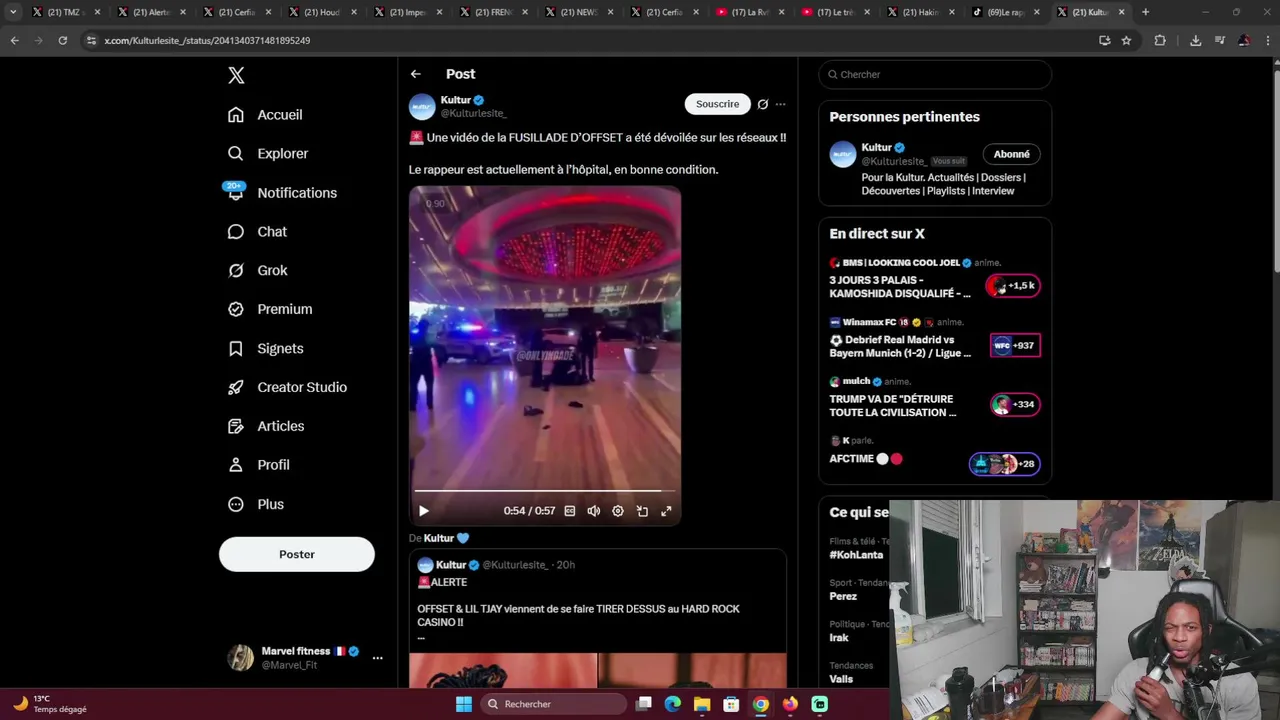Open the post's three-dot more menu
This screenshot has height=720, width=1280.
pyautogui.click(x=781, y=104)
